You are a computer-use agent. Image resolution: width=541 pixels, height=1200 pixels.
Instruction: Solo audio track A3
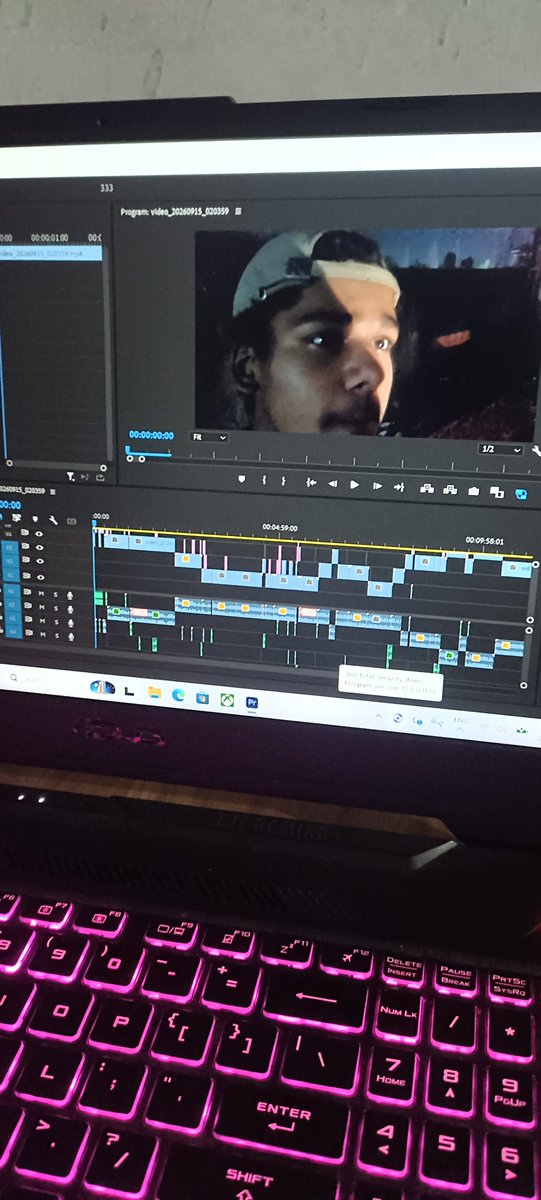coord(56,621)
